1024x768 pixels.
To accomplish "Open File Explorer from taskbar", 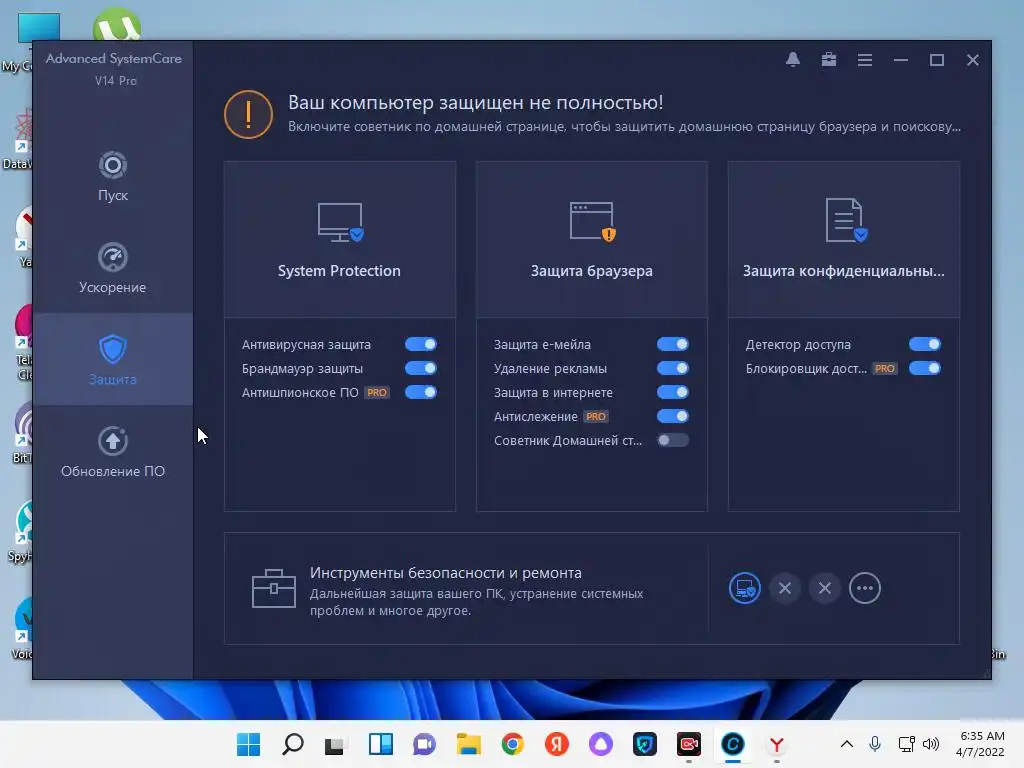I will point(468,744).
